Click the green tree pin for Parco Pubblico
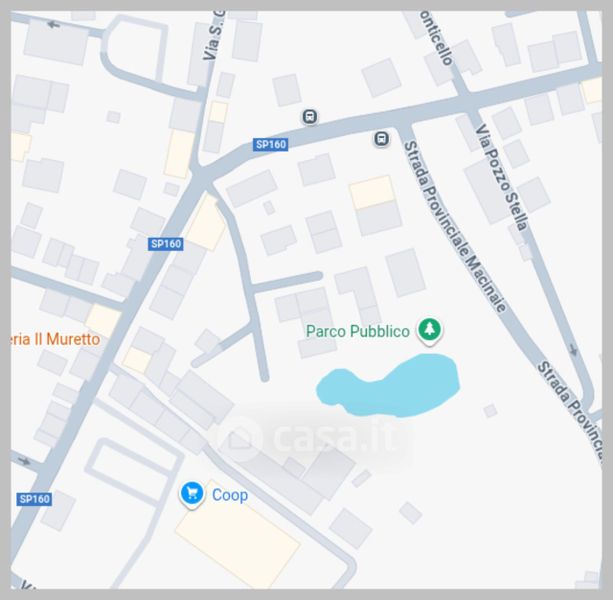Screen dimensions: 613x600 click(x=430, y=331)
